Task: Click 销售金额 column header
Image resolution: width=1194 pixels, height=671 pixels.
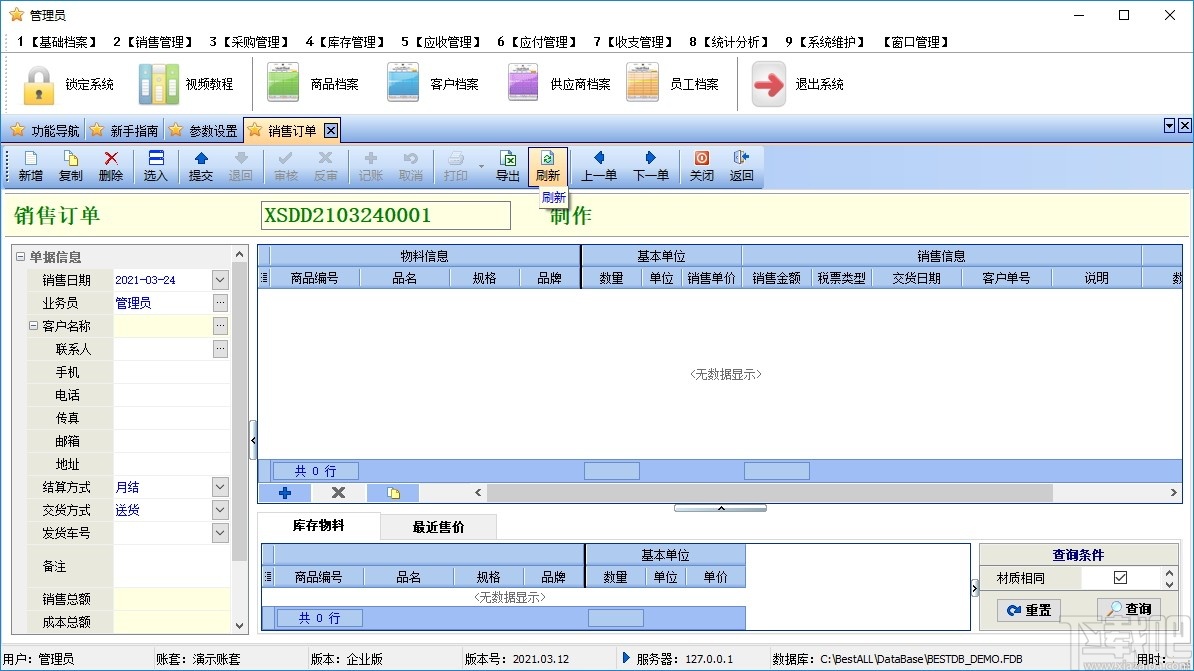Action: 776,278
